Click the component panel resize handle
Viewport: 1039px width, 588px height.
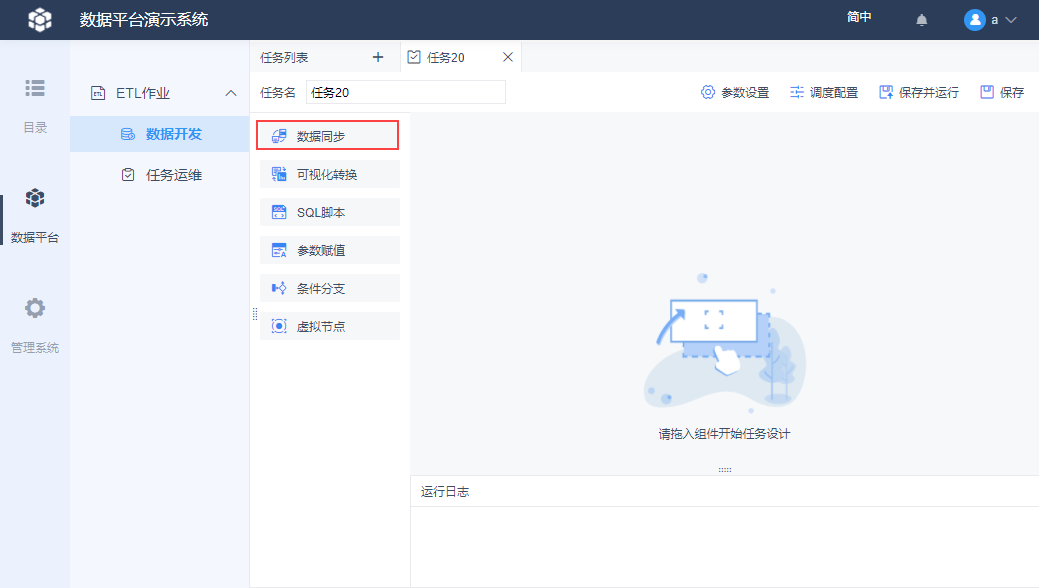click(254, 314)
